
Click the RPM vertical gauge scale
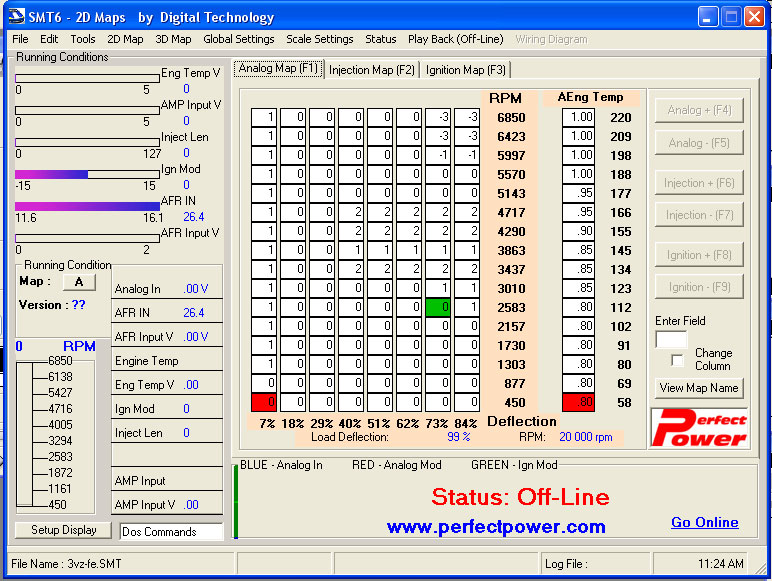click(x=55, y=432)
